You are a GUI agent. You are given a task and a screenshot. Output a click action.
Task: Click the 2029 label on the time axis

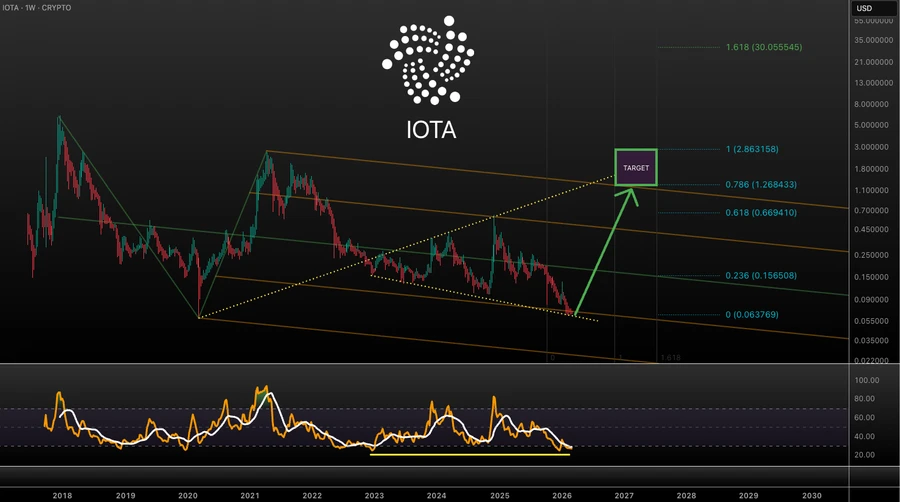pos(748,496)
